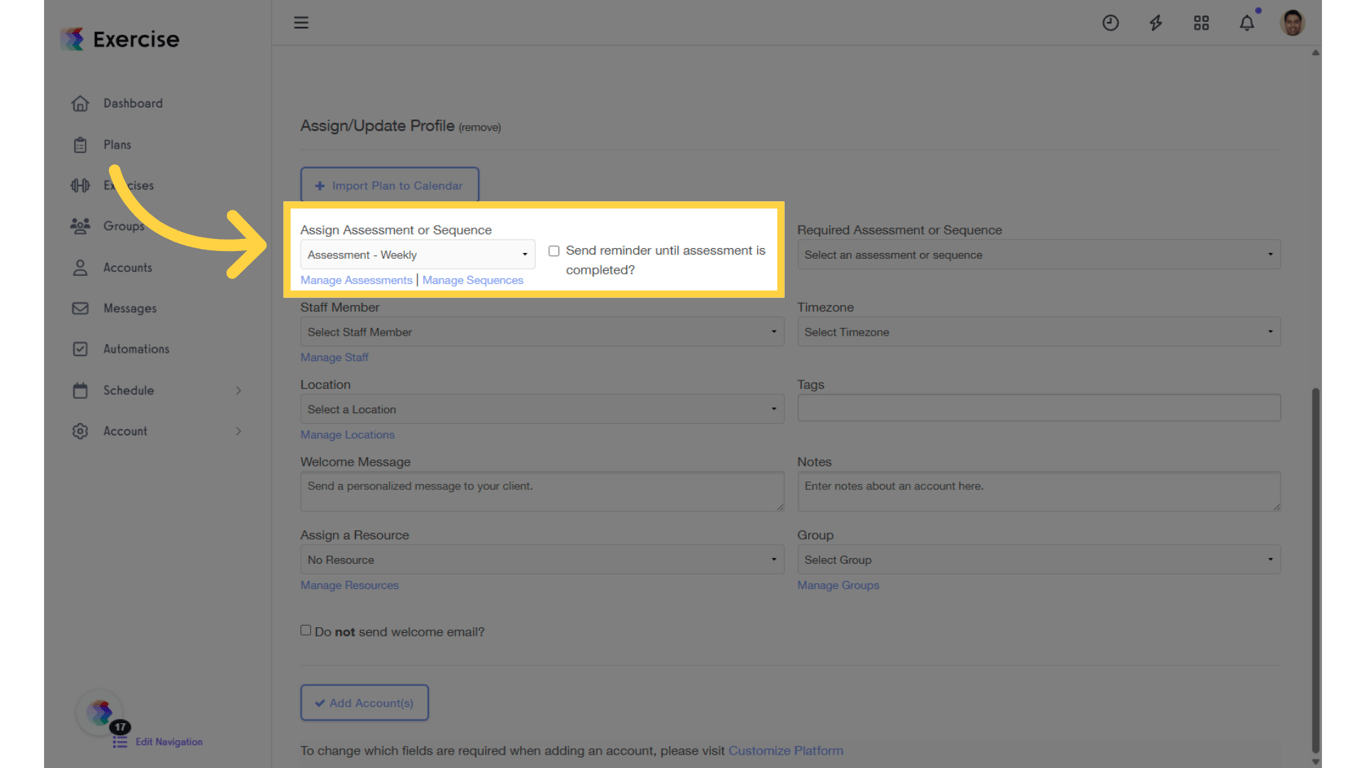Check the Do not send welcome email box
The image size is (1366, 768).
click(x=306, y=629)
